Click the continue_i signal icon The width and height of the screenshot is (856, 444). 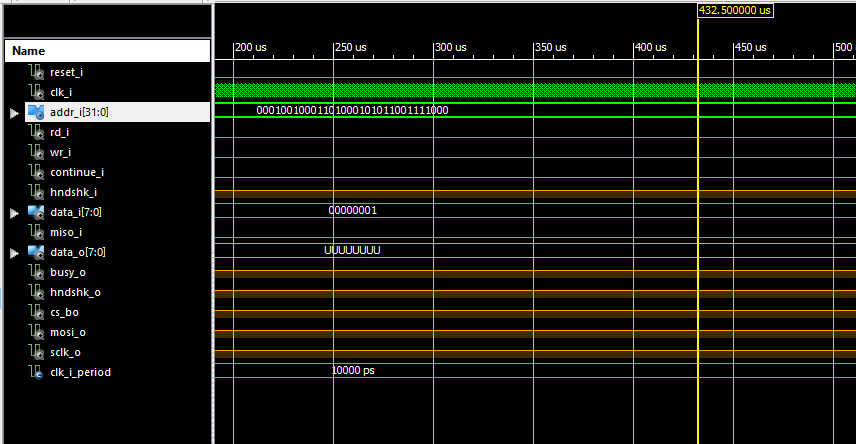coord(36,172)
